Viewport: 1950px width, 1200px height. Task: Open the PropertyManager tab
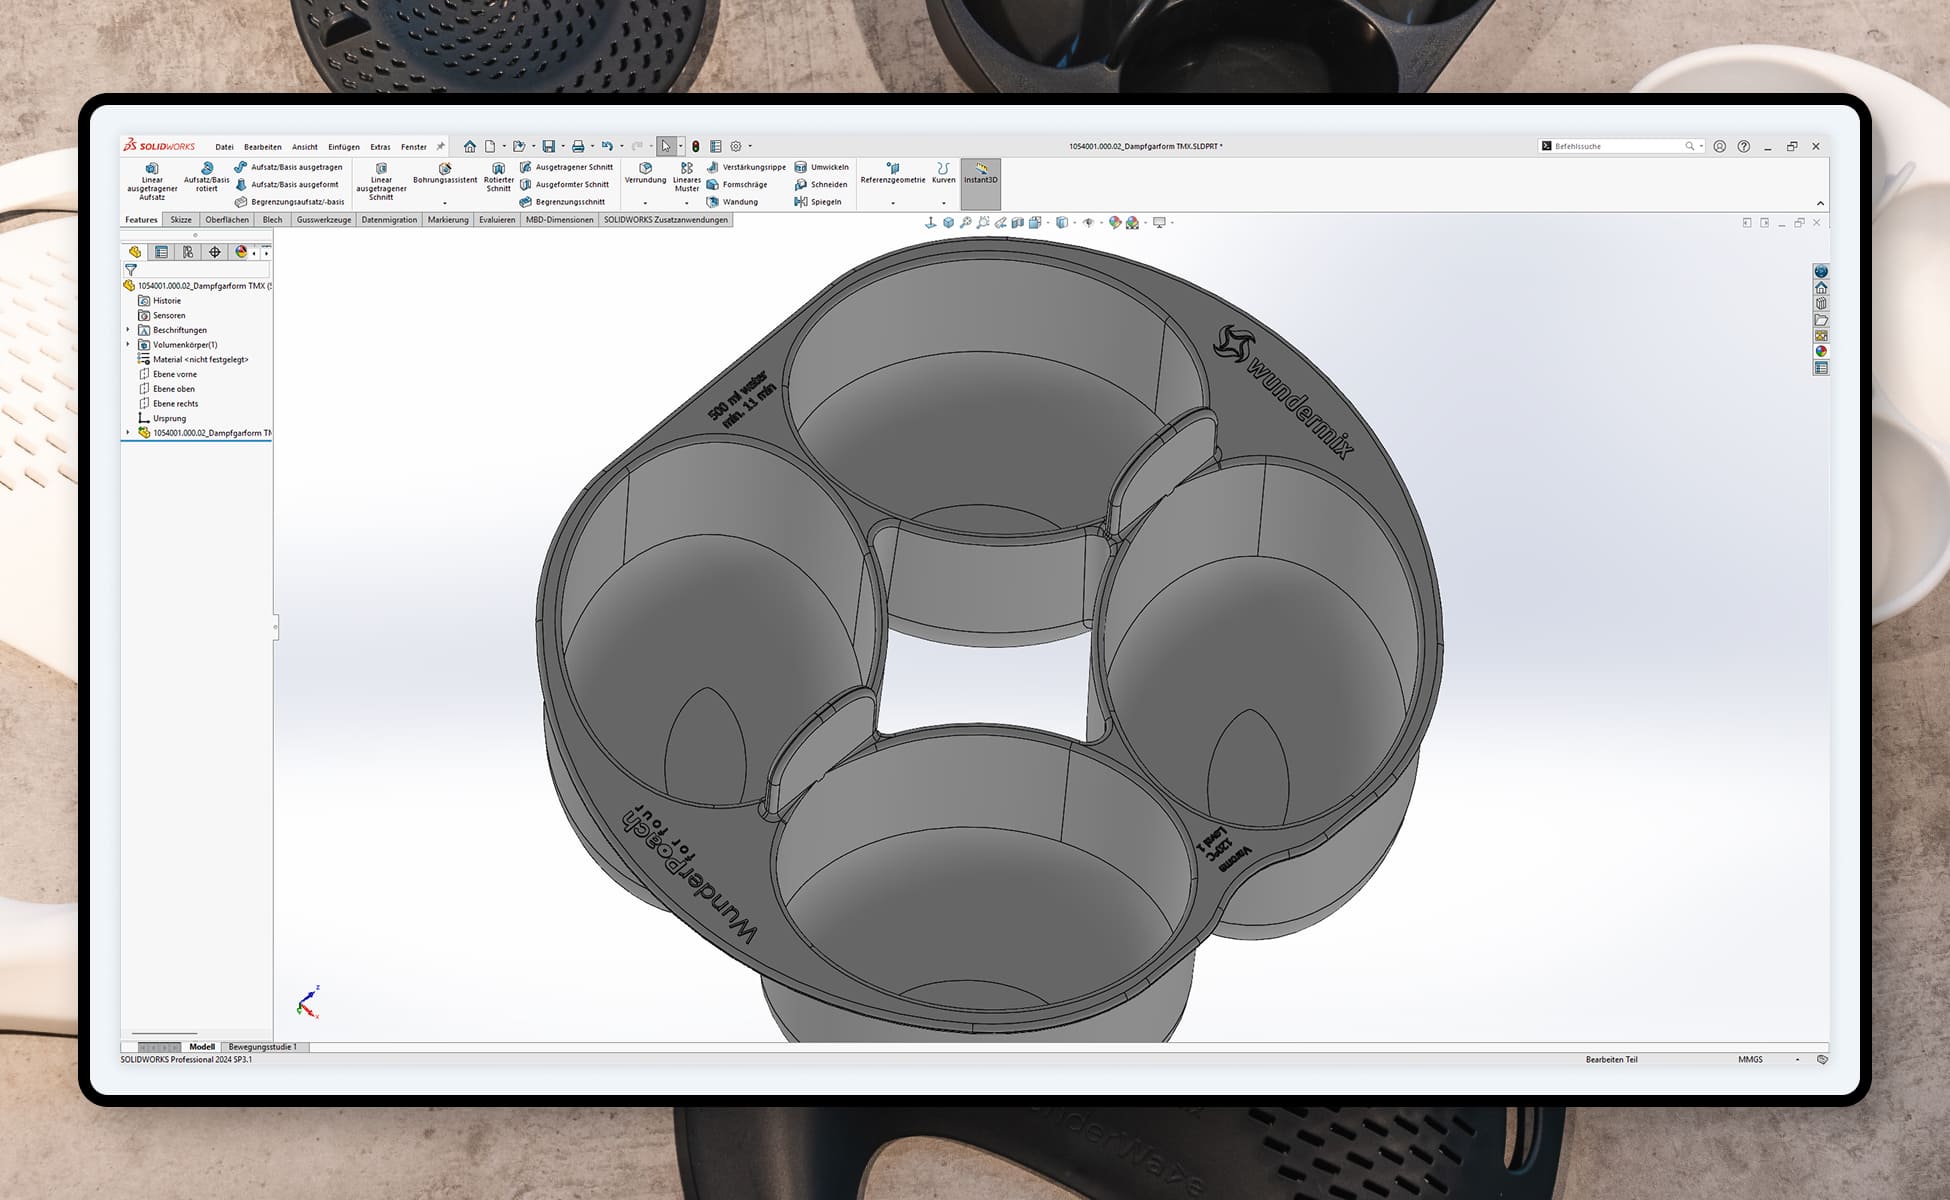click(x=161, y=252)
